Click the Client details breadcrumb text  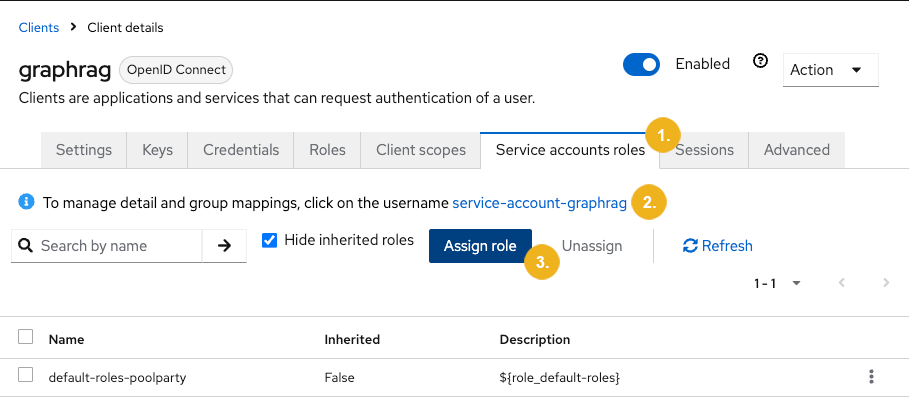point(125,28)
